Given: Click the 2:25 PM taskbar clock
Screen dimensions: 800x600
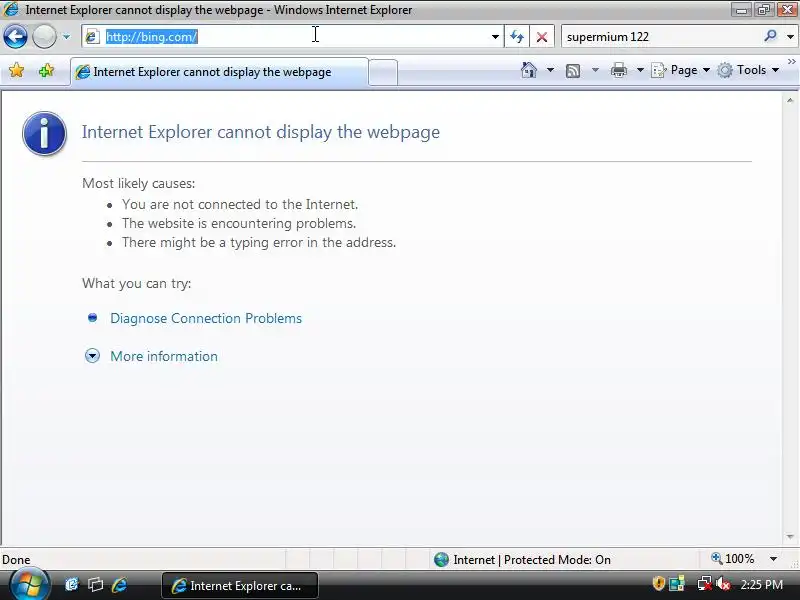Looking at the screenshot, I should pyautogui.click(x=761, y=584).
